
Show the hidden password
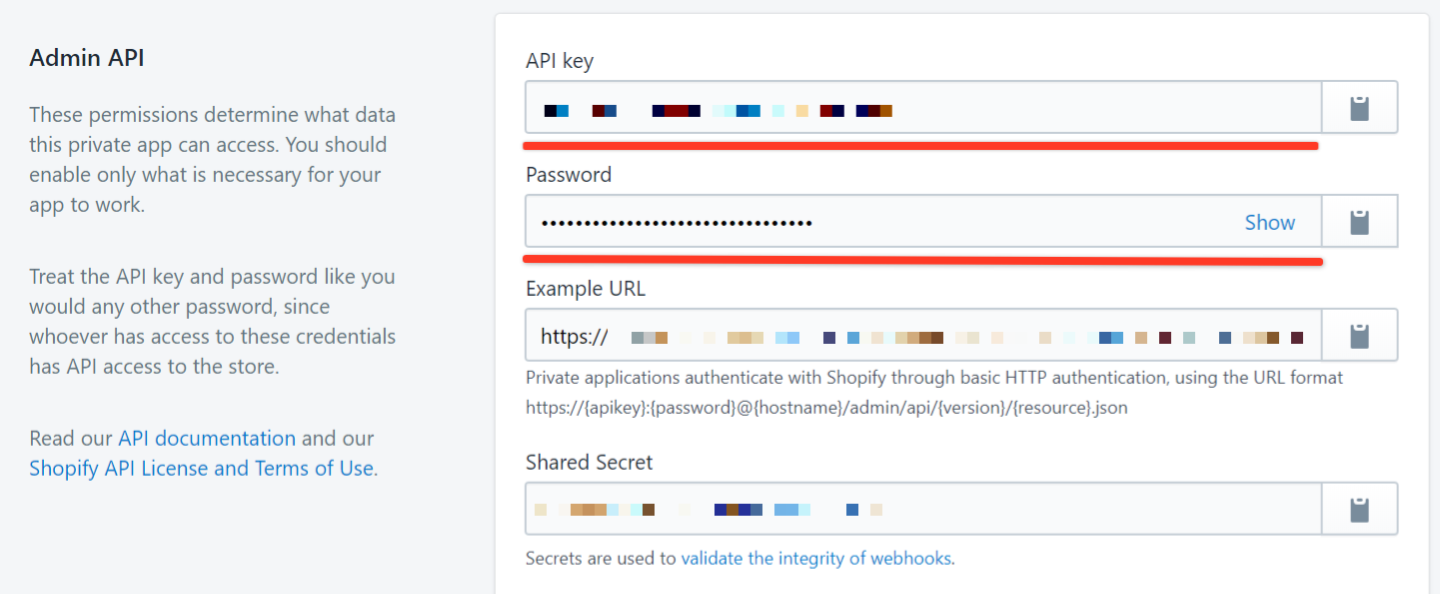1269,222
